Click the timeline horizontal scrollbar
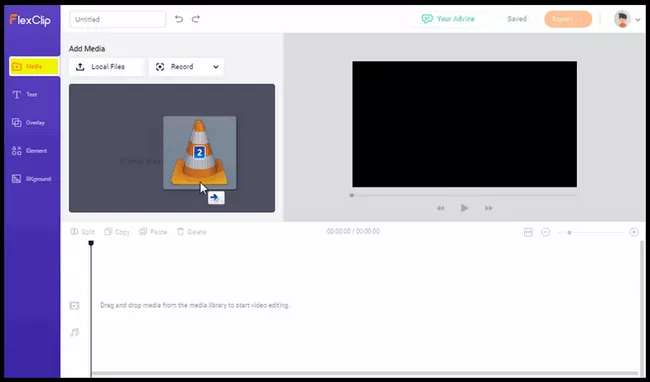650x382 pixels. point(365,373)
